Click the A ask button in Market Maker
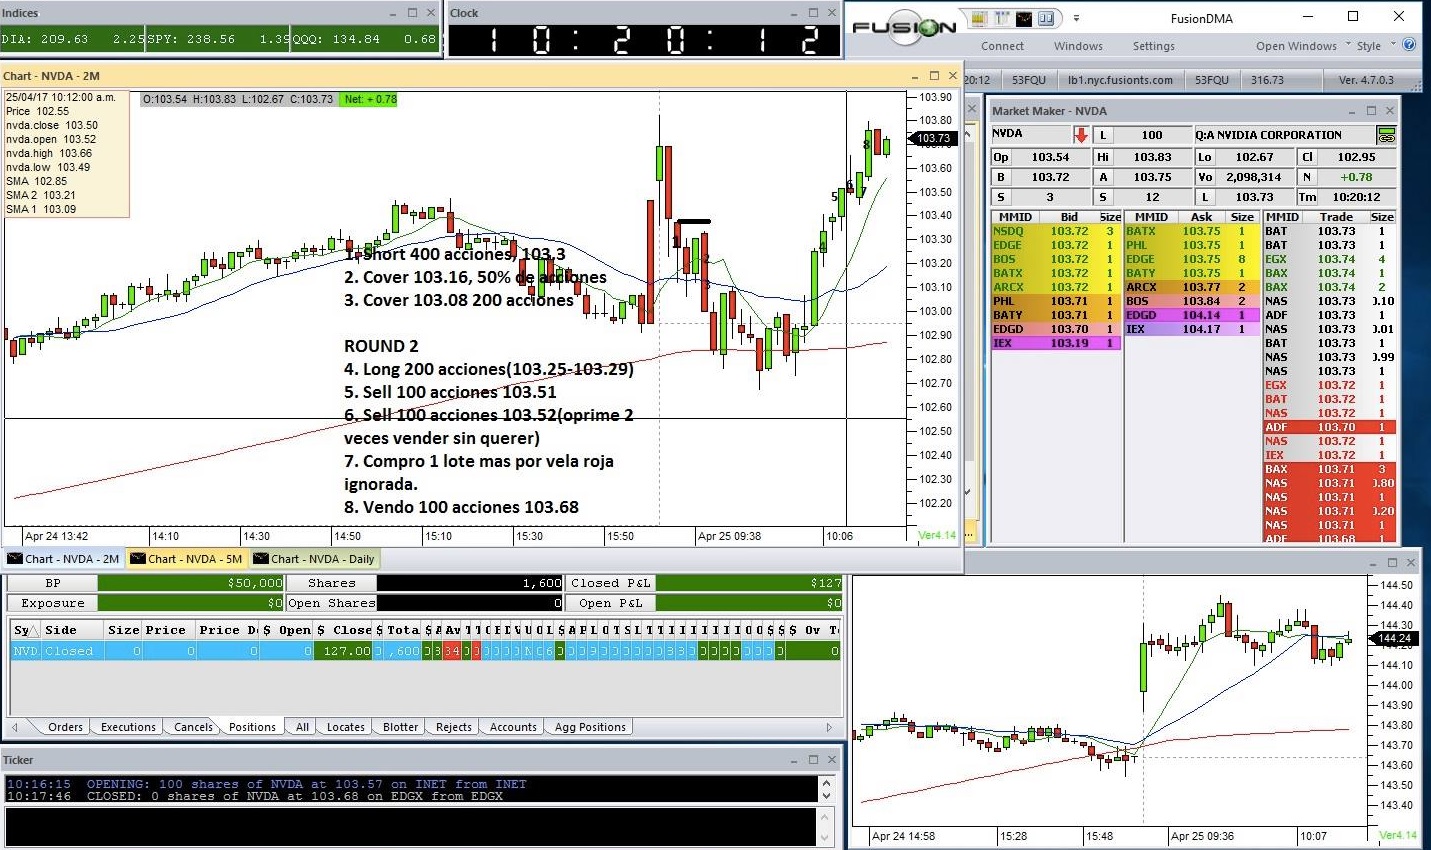The width and height of the screenshot is (1431, 850). click(x=1103, y=177)
